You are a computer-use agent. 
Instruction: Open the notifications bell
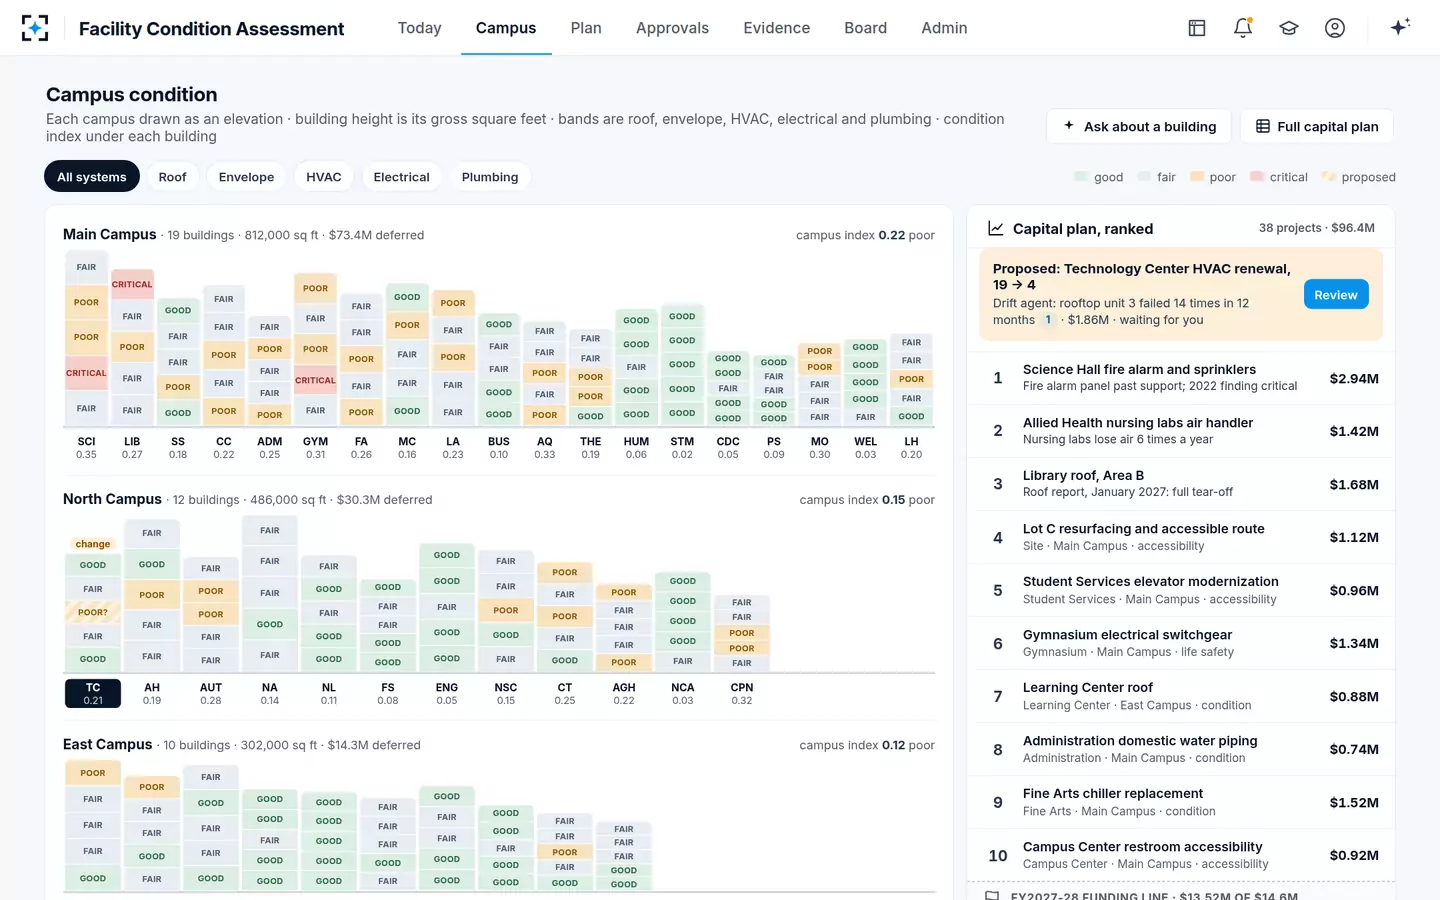tap(1243, 28)
